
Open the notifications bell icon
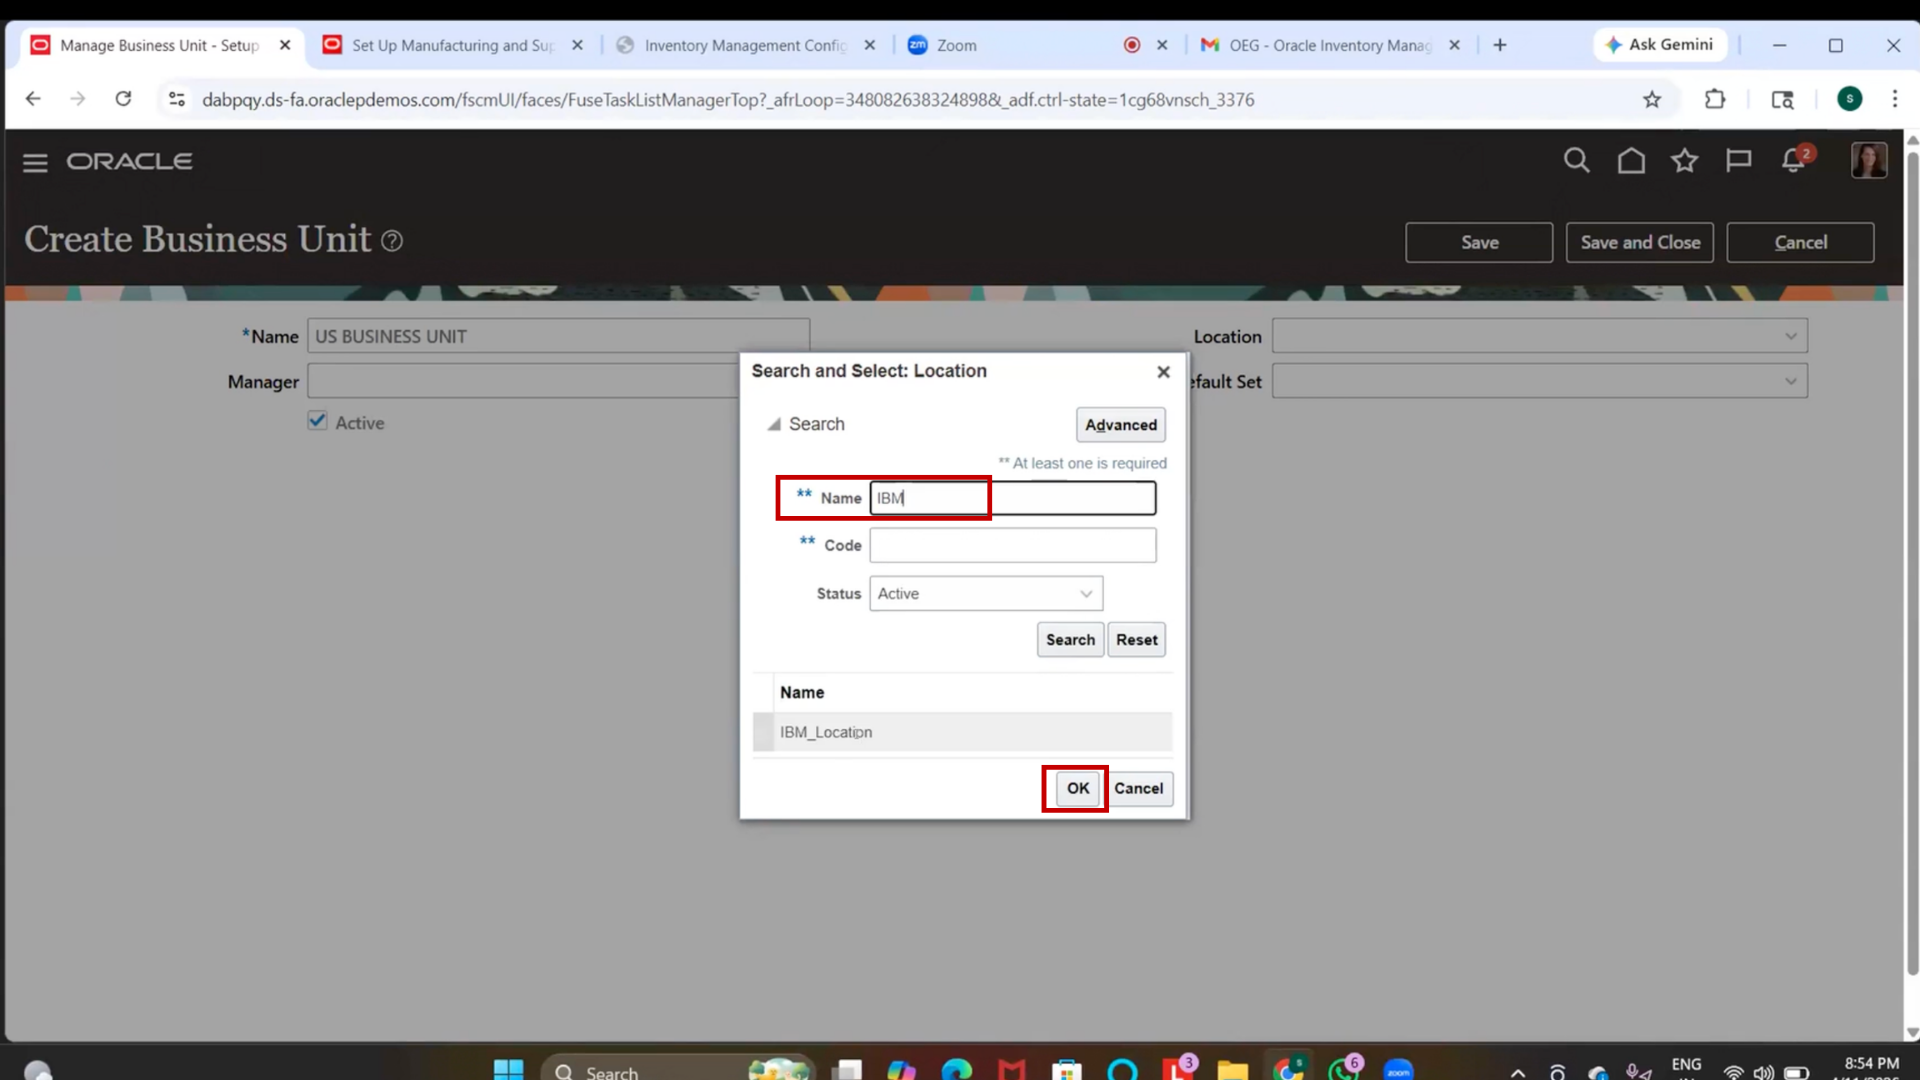click(x=1794, y=160)
